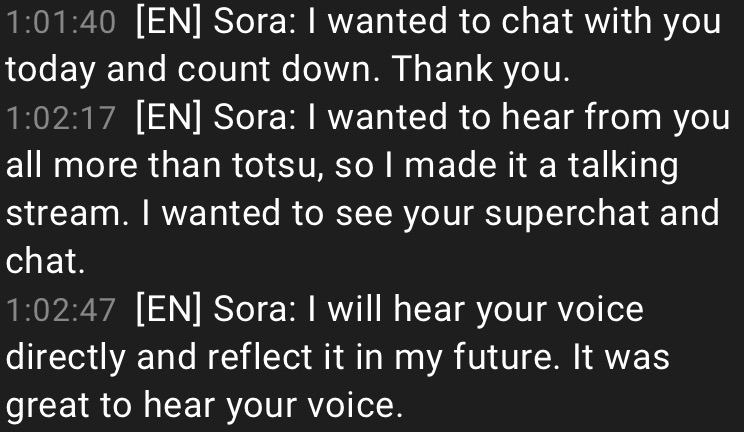The image size is (744, 432).
Task: Click the word "reflect" in the last message
Action: point(260,357)
